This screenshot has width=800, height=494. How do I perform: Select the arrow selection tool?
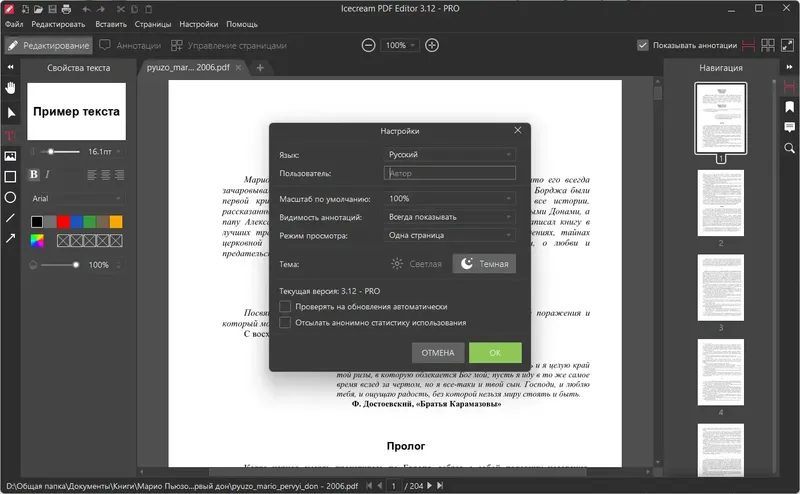11,113
